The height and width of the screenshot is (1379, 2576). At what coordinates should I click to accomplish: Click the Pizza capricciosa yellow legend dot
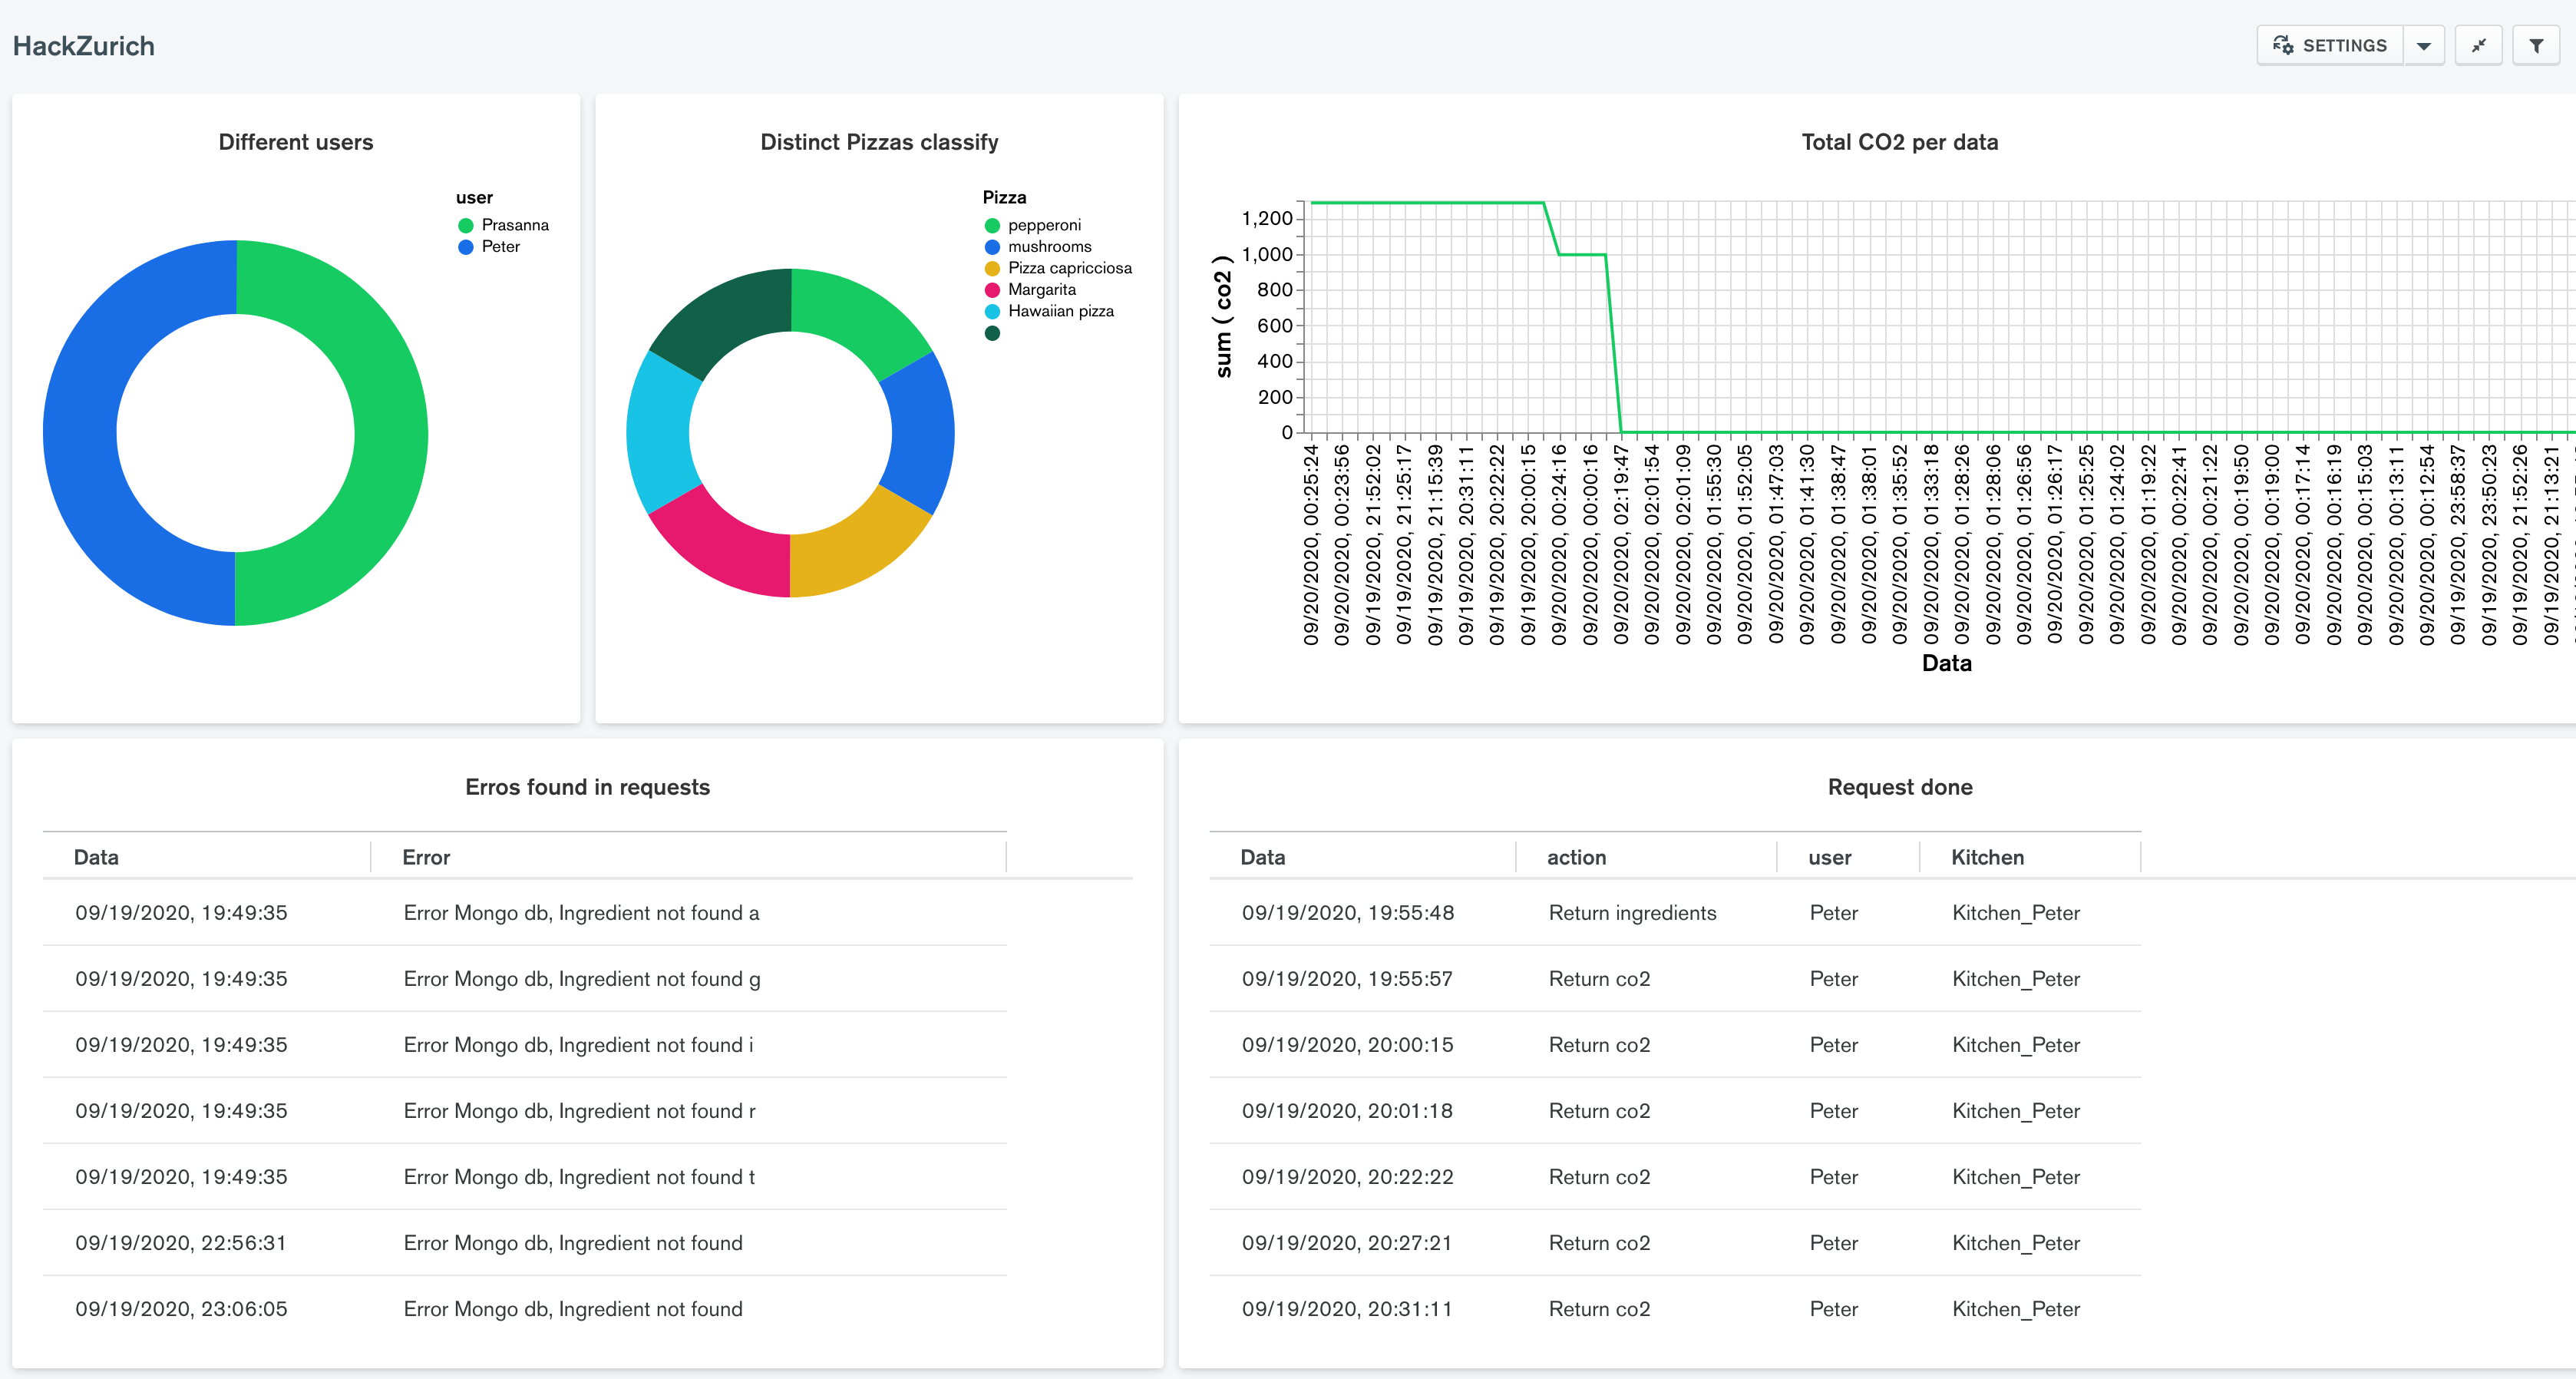click(x=992, y=268)
